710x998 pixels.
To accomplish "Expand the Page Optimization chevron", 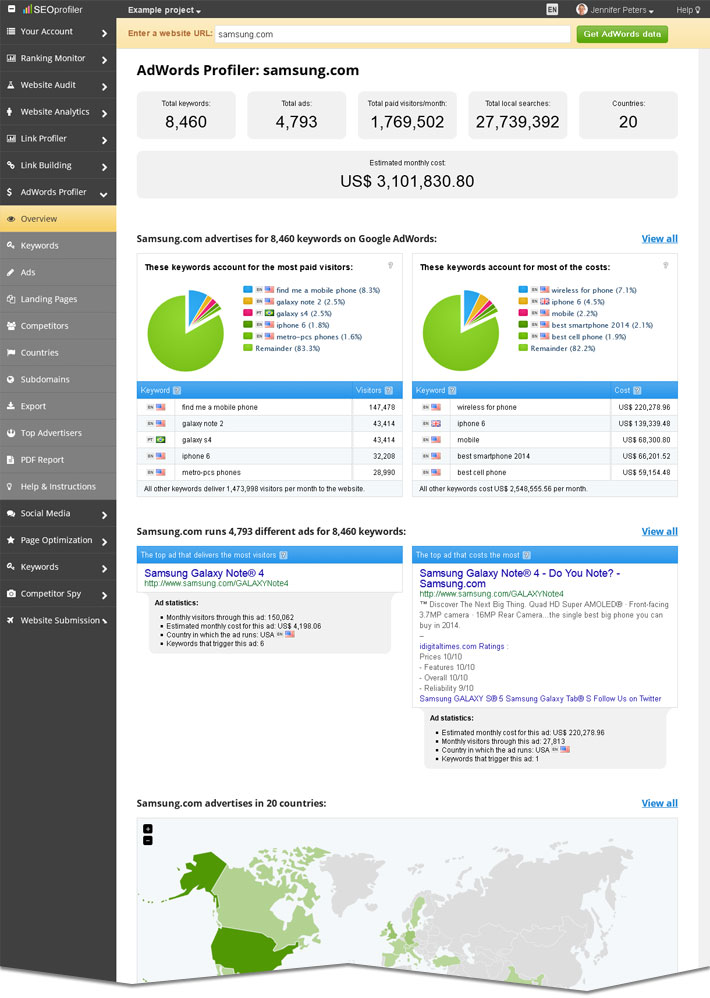I will (104, 541).
